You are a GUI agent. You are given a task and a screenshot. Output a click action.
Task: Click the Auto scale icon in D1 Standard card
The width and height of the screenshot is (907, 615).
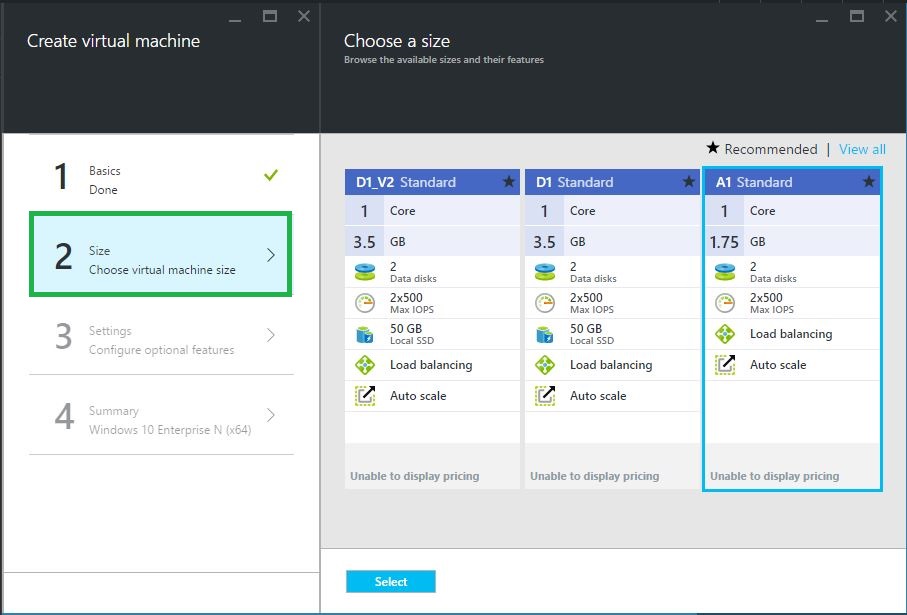pyautogui.click(x=545, y=396)
